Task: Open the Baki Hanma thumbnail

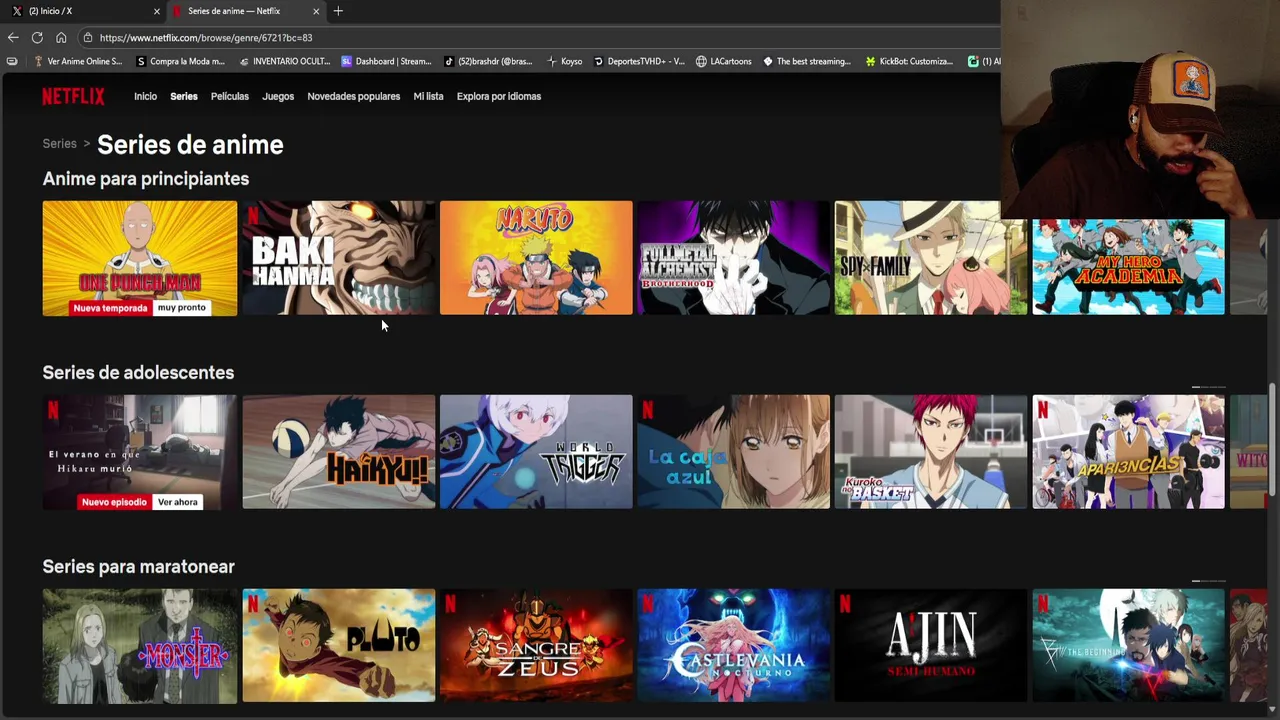Action: 339,258
